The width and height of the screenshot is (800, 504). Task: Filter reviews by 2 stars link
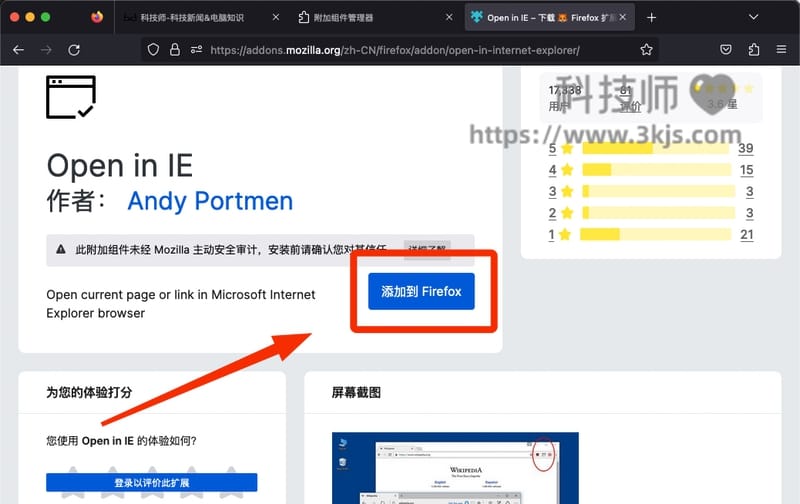pyautogui.click(x=553, y=213)
